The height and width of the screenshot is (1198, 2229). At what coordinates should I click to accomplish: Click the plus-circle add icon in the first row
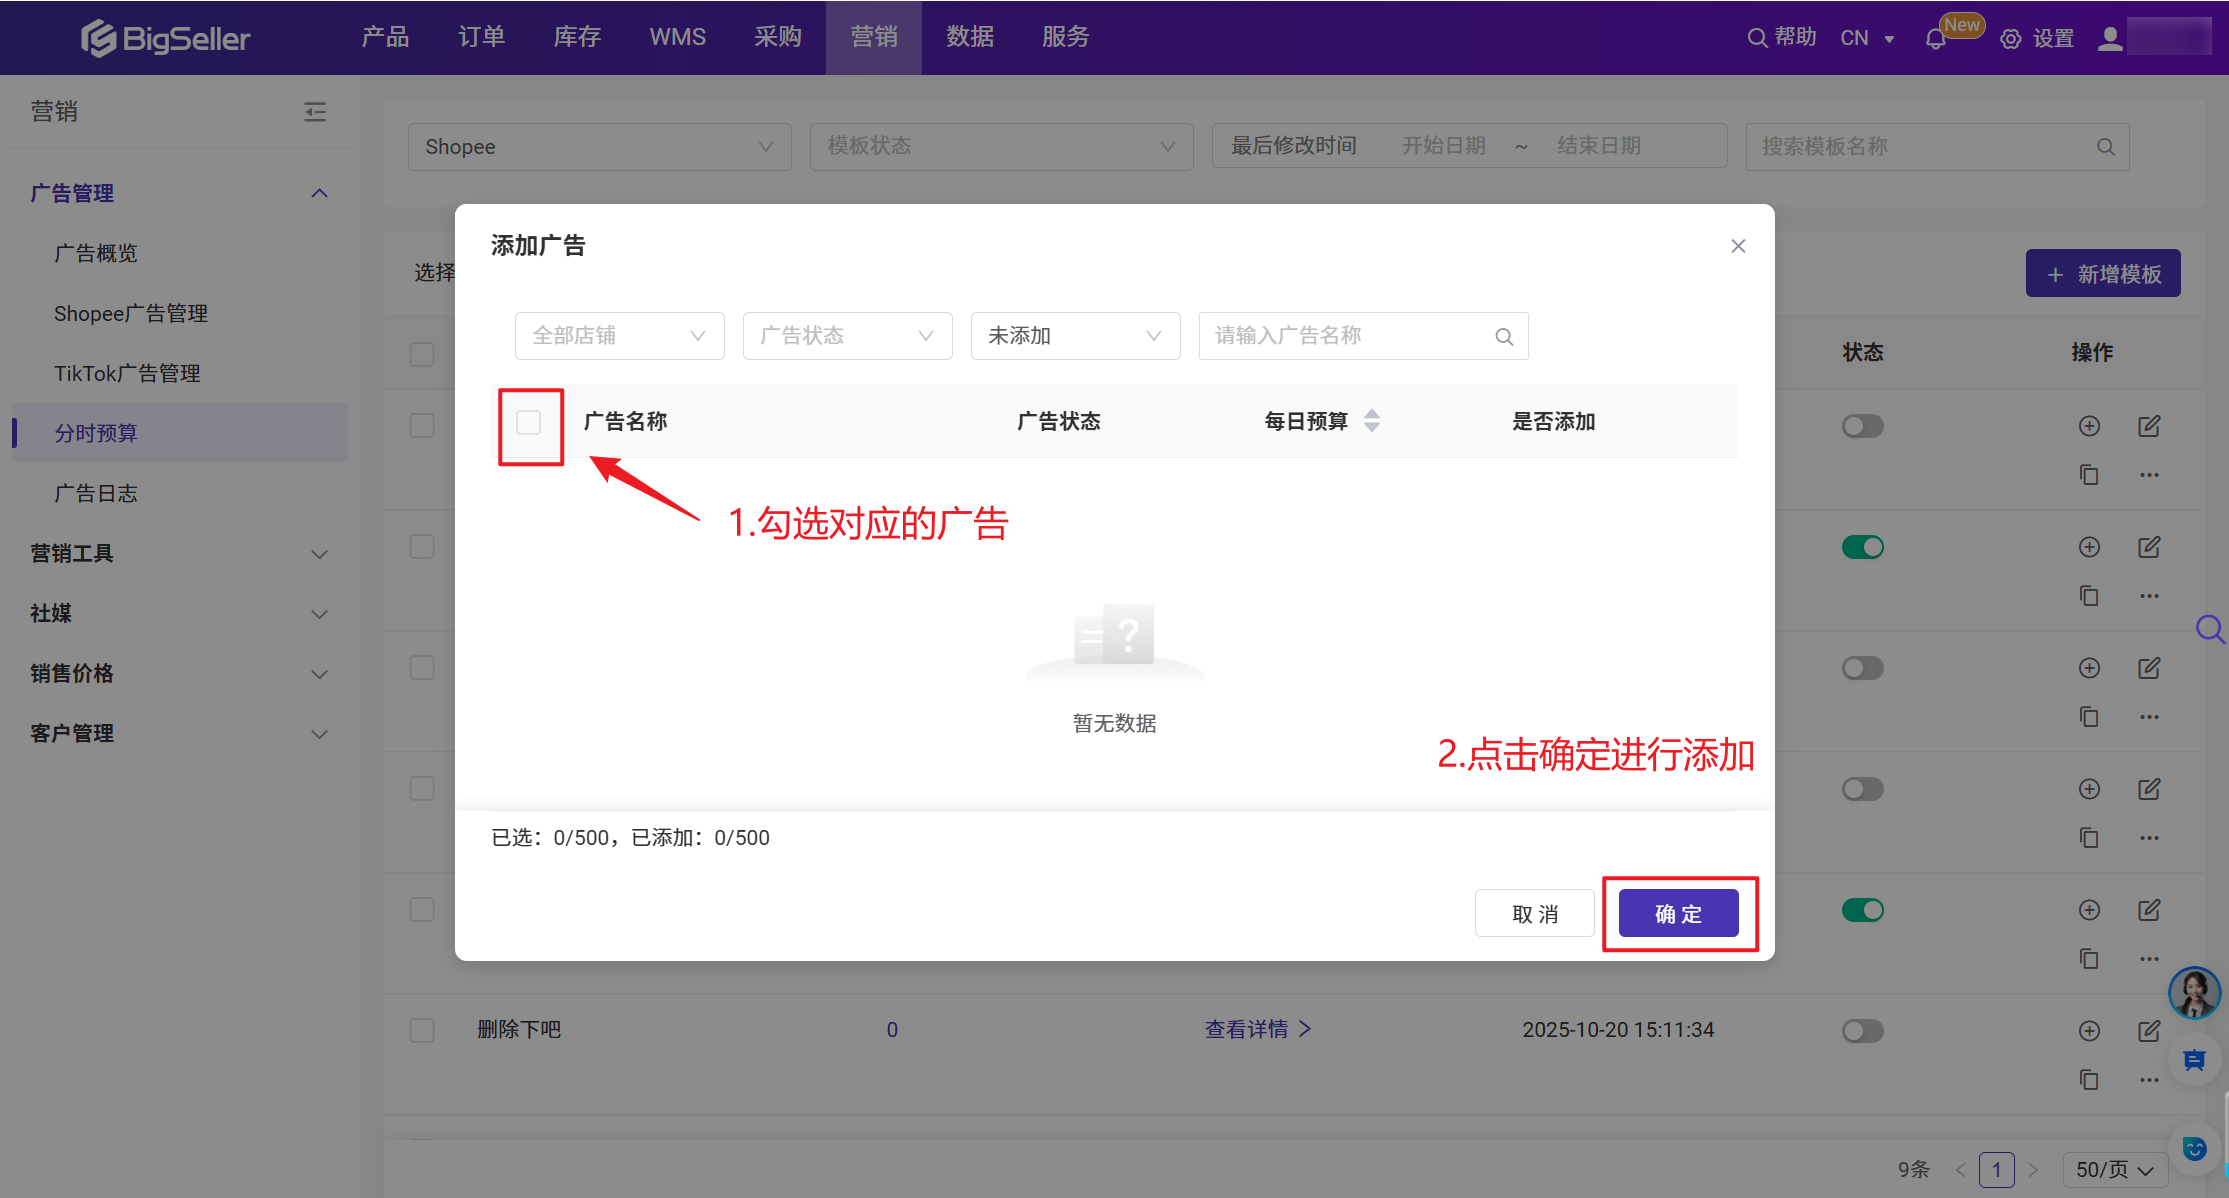[2089, 426]
